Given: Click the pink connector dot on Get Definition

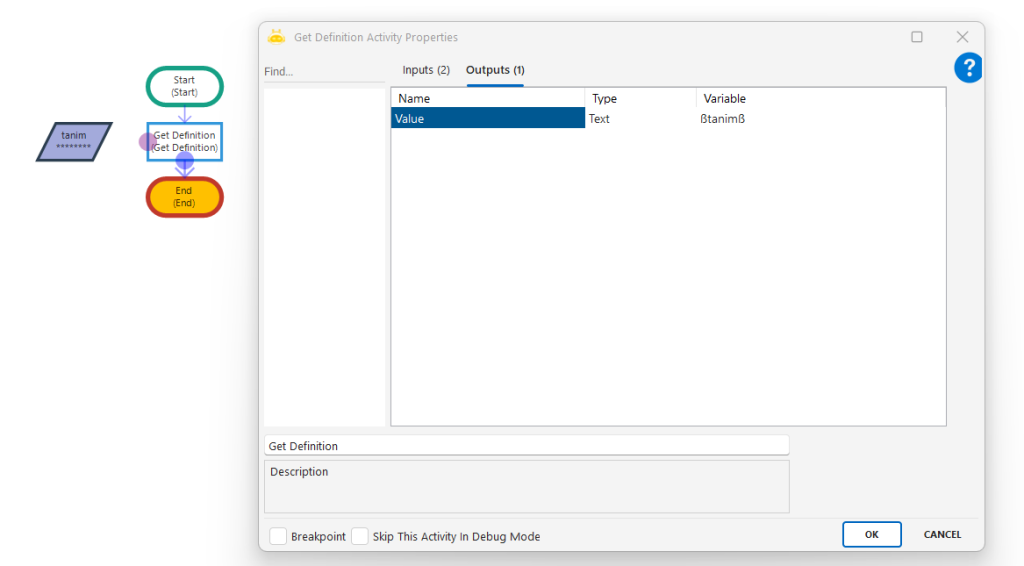Looking at the screenshot, I should [147, 142].
